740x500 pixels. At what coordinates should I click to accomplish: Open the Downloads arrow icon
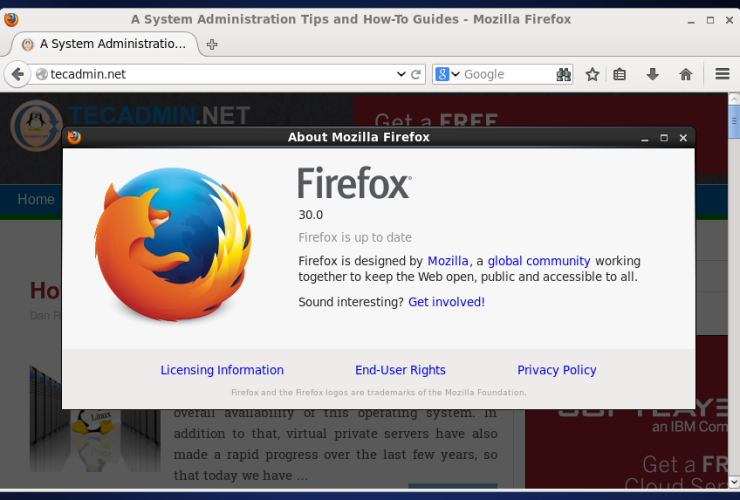[x=652, y=74]
